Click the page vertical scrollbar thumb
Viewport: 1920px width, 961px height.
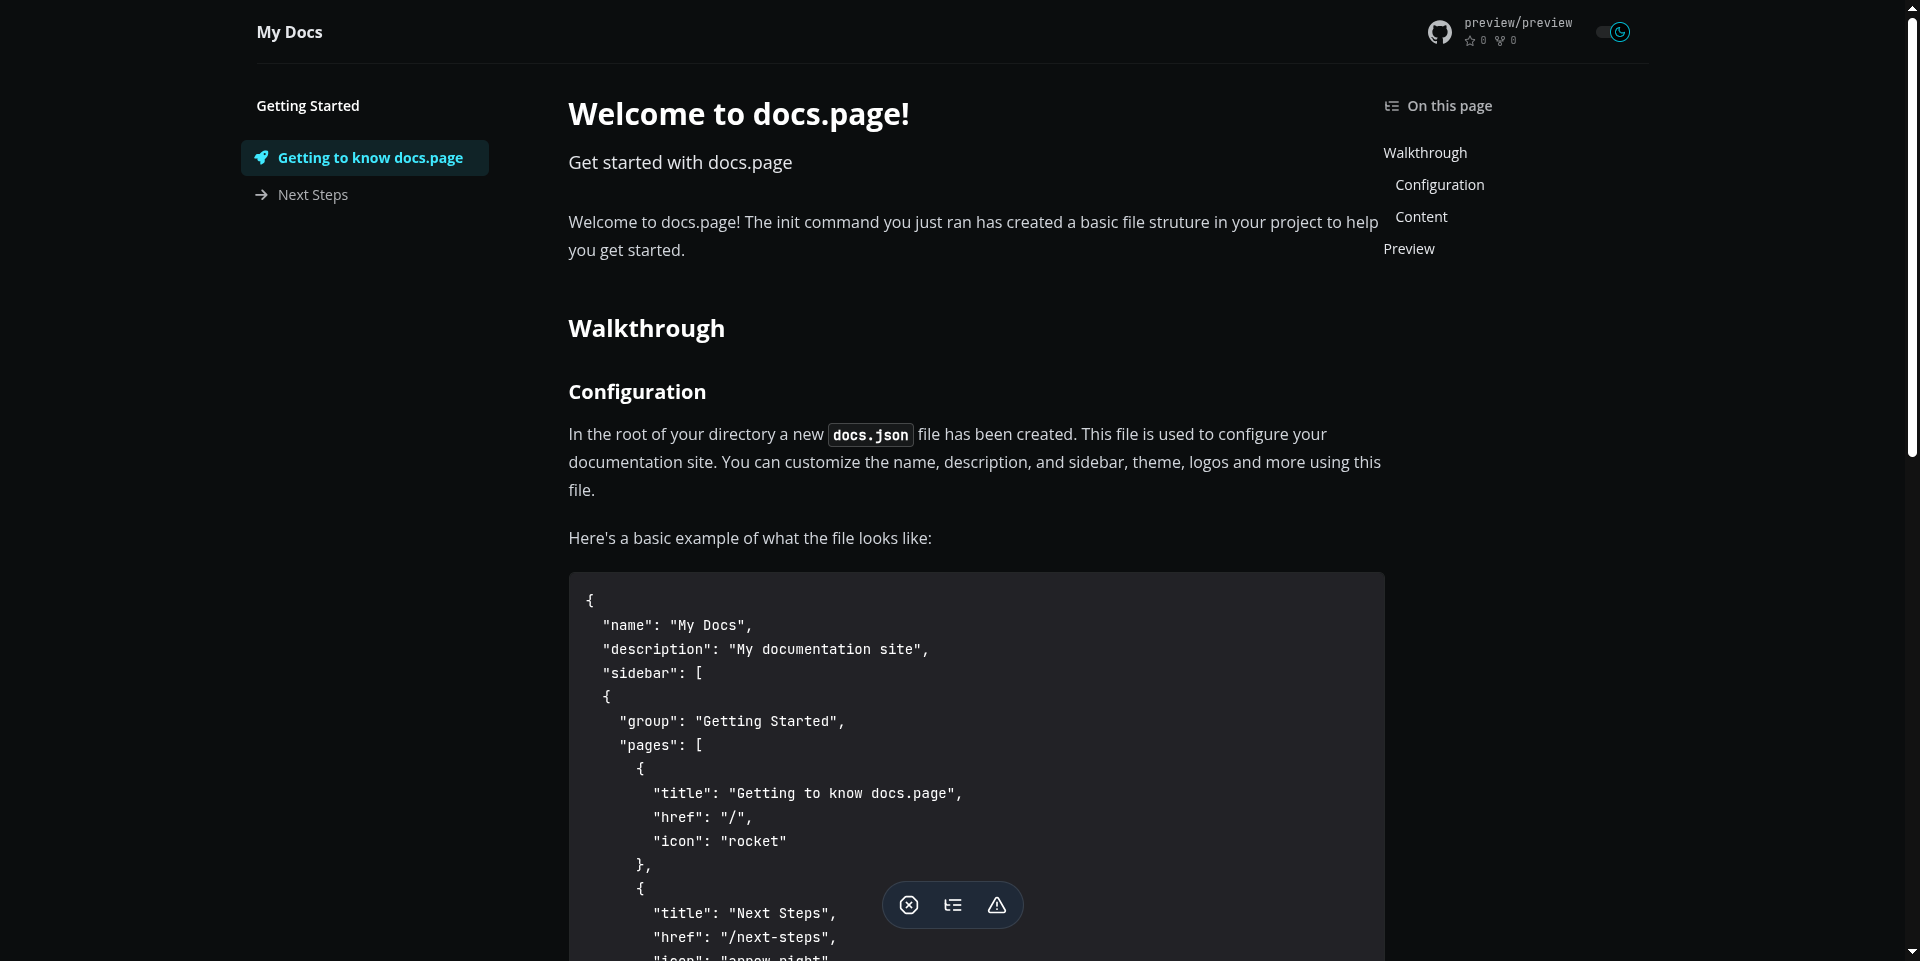1912,237
